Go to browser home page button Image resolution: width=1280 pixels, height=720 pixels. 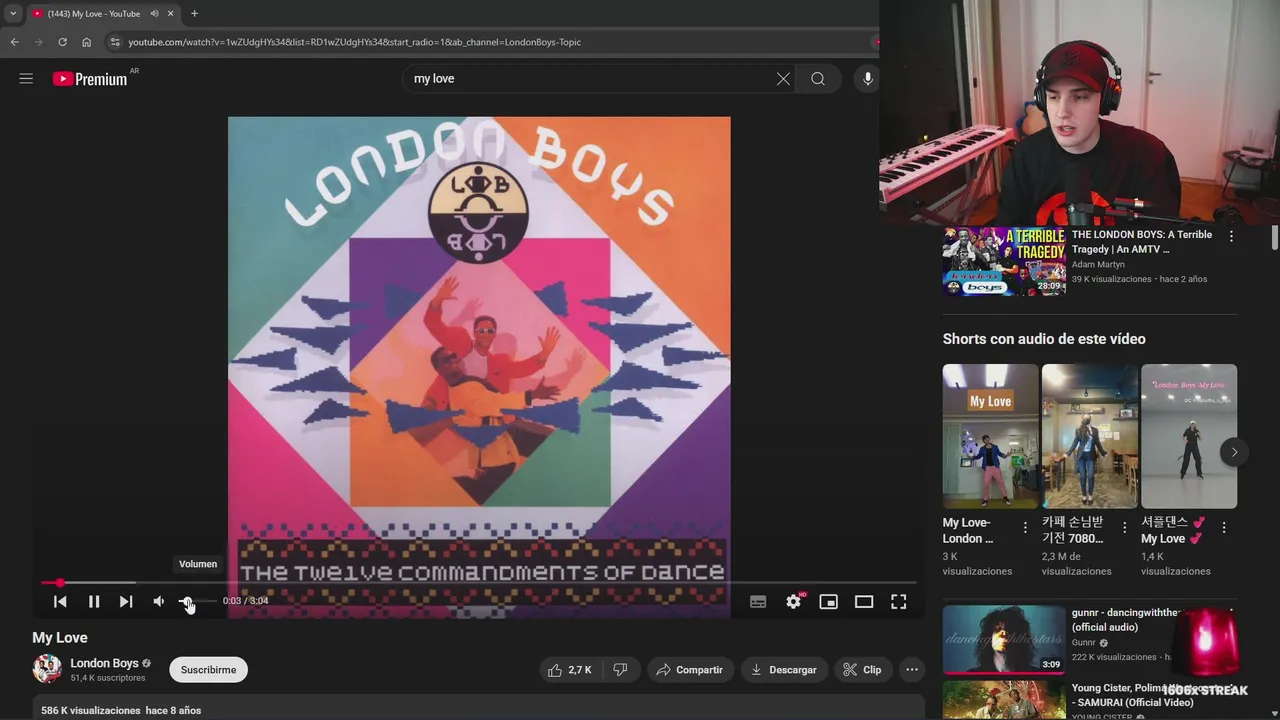86,42
